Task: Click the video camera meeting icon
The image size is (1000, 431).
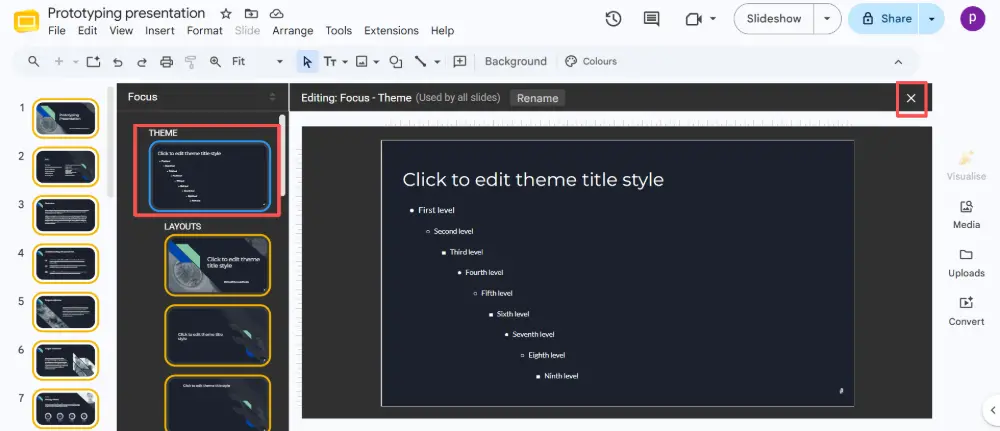Action: point(693,18)
